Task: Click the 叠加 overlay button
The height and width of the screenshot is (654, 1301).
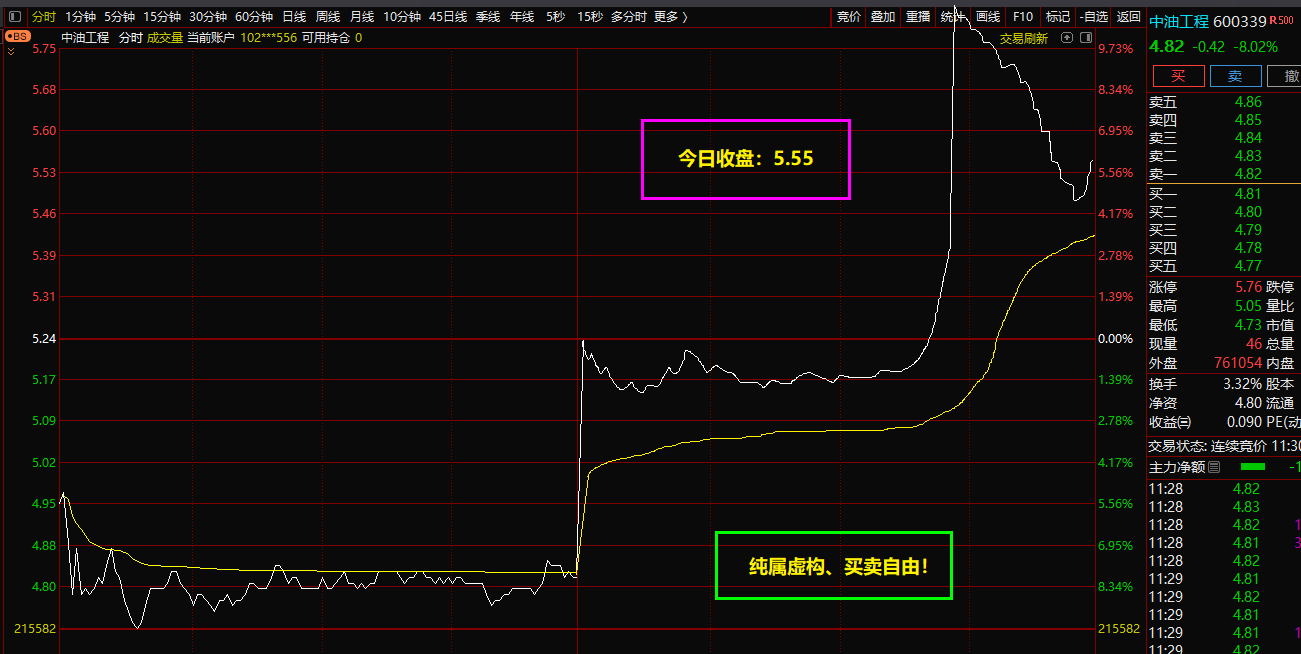Action: [883, 17]
